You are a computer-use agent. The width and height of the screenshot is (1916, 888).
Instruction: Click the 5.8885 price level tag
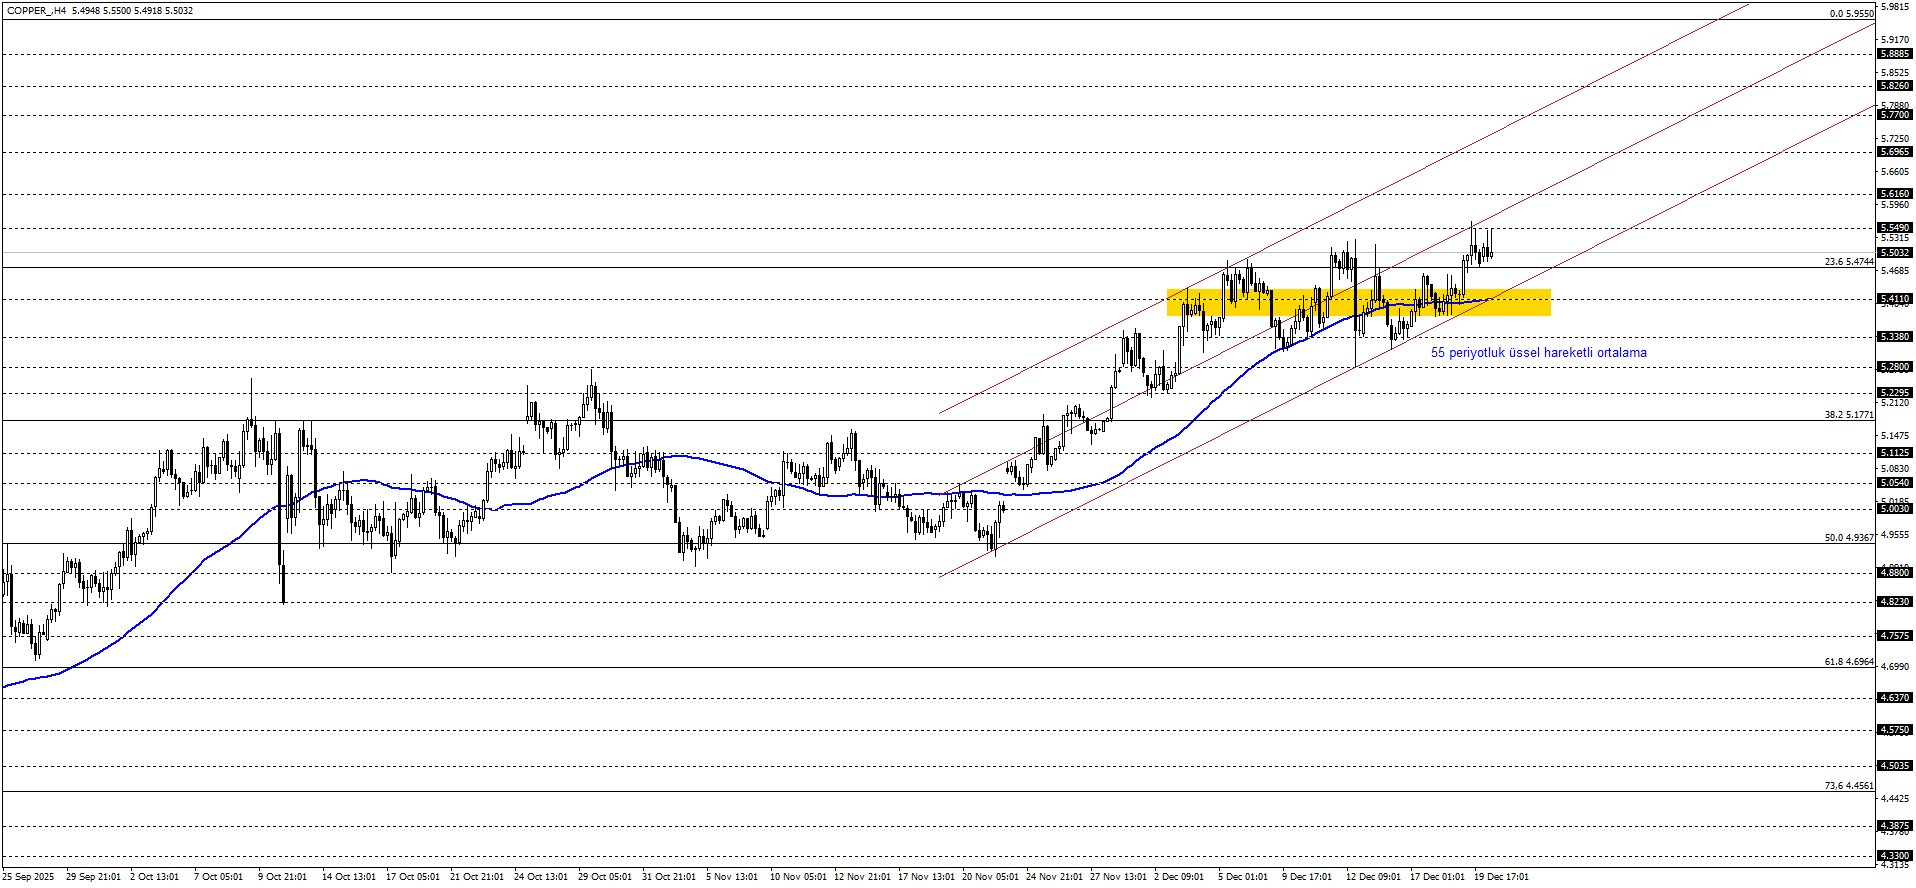1895,54
